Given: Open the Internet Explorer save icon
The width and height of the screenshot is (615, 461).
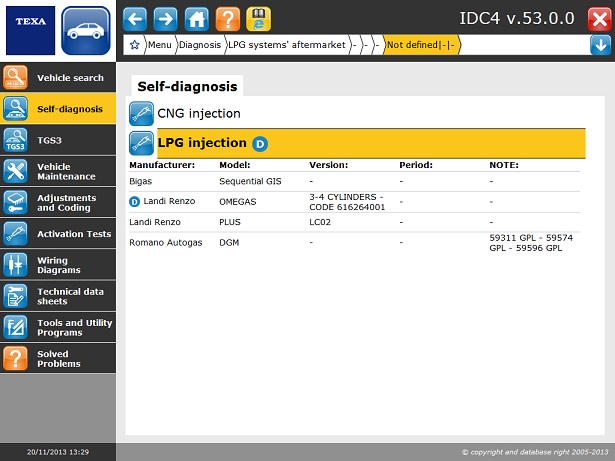Looking at the screenshot, I should tap(258, 18).
